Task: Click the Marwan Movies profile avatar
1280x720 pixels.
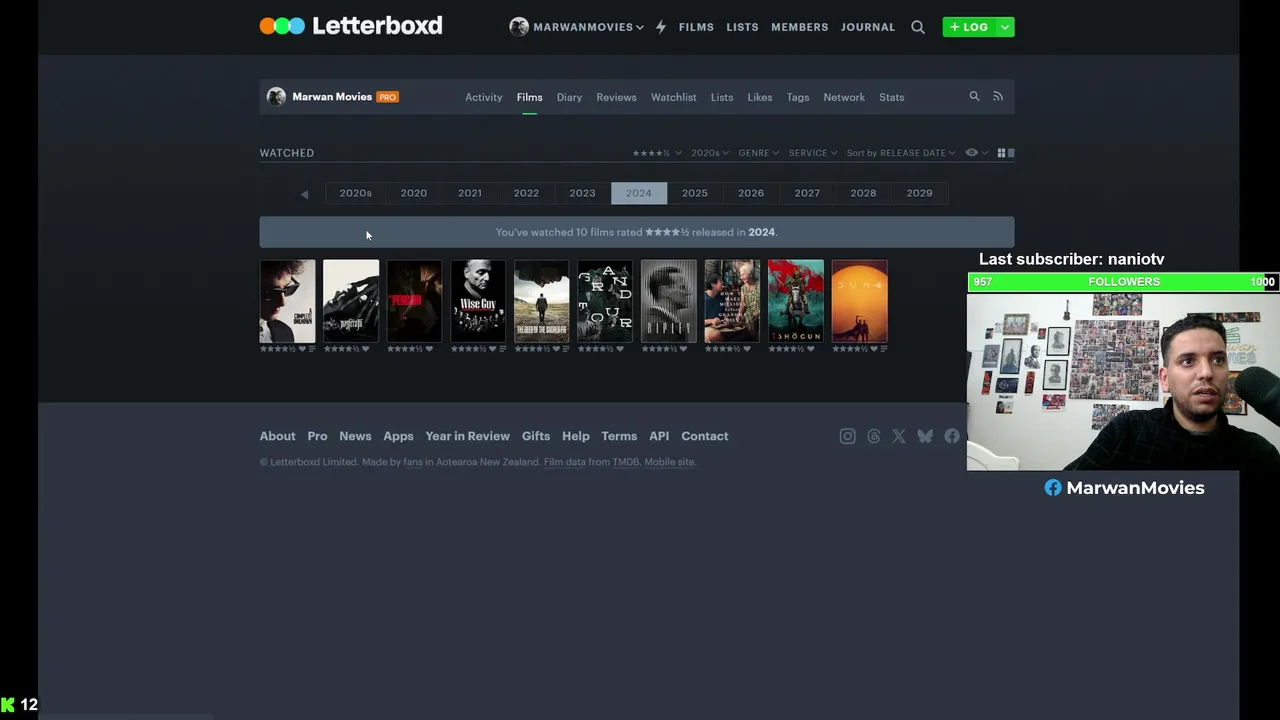Action: pyautogui.click(x=277, y=97)
